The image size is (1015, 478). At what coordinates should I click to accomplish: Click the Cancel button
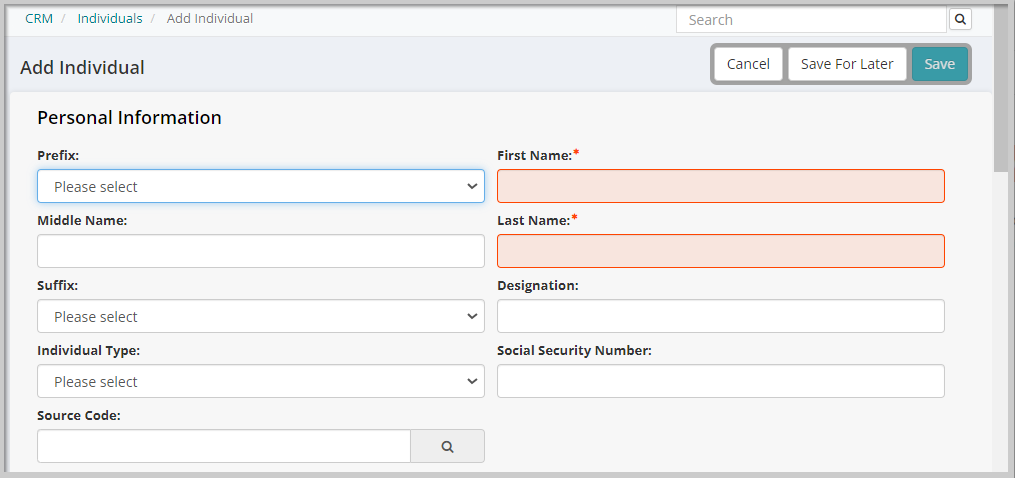pos(748,64)
